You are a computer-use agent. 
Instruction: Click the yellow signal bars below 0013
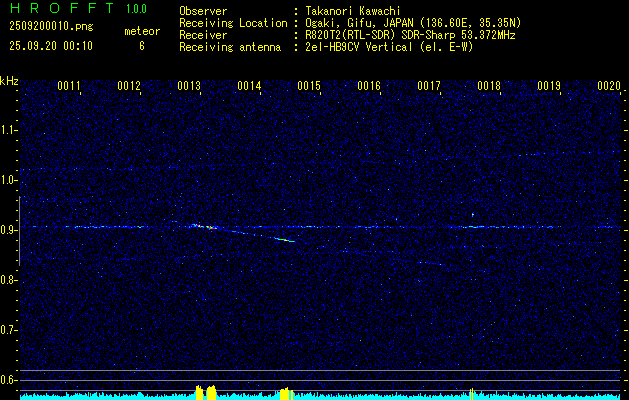(206, 392)
